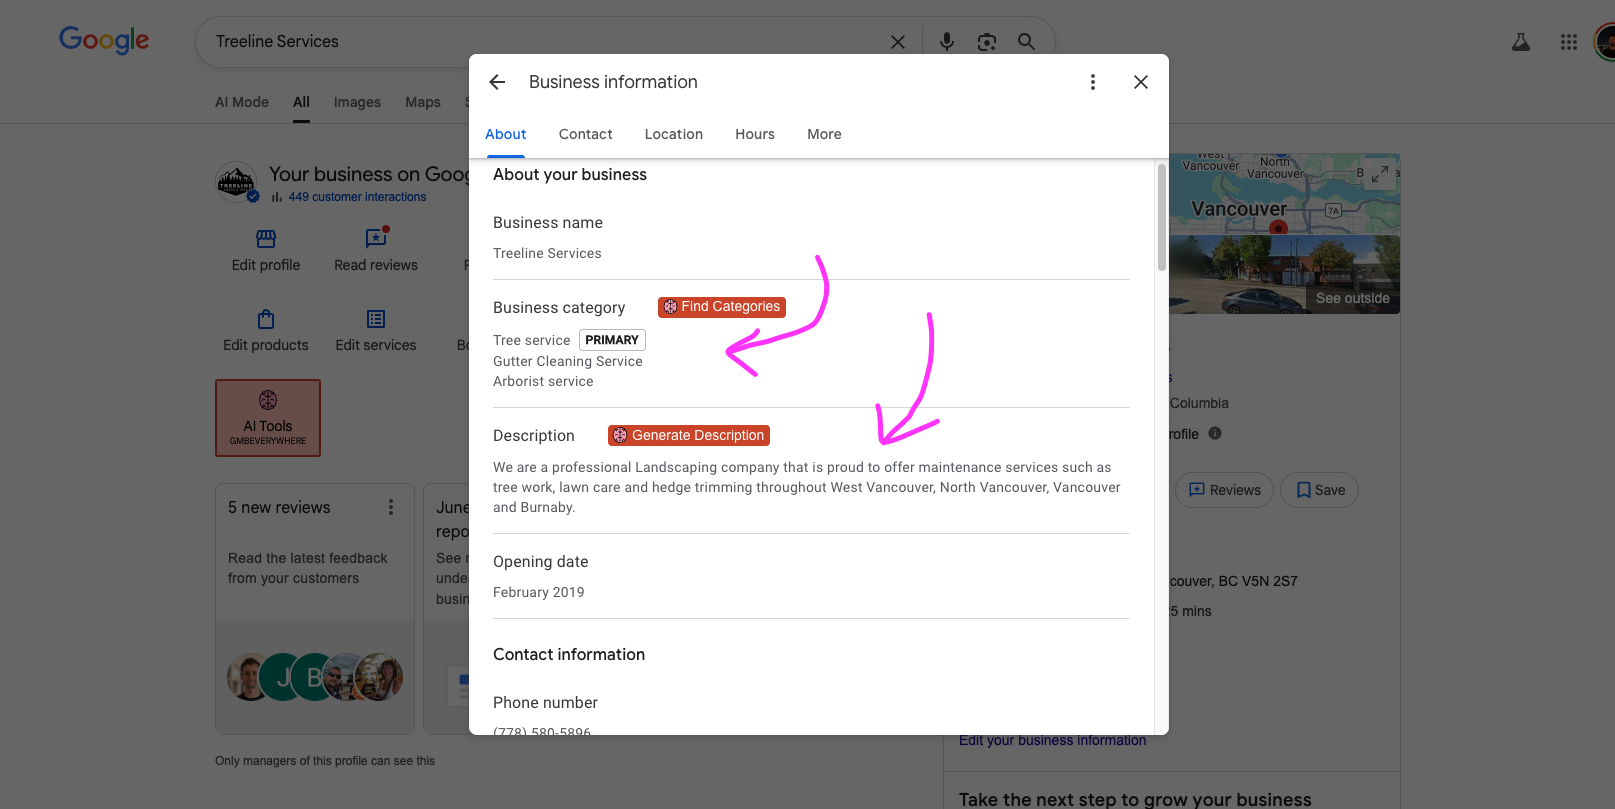
Task: Expand the Vancouver map thumbnail
Action: click(x=1380, y=173)
